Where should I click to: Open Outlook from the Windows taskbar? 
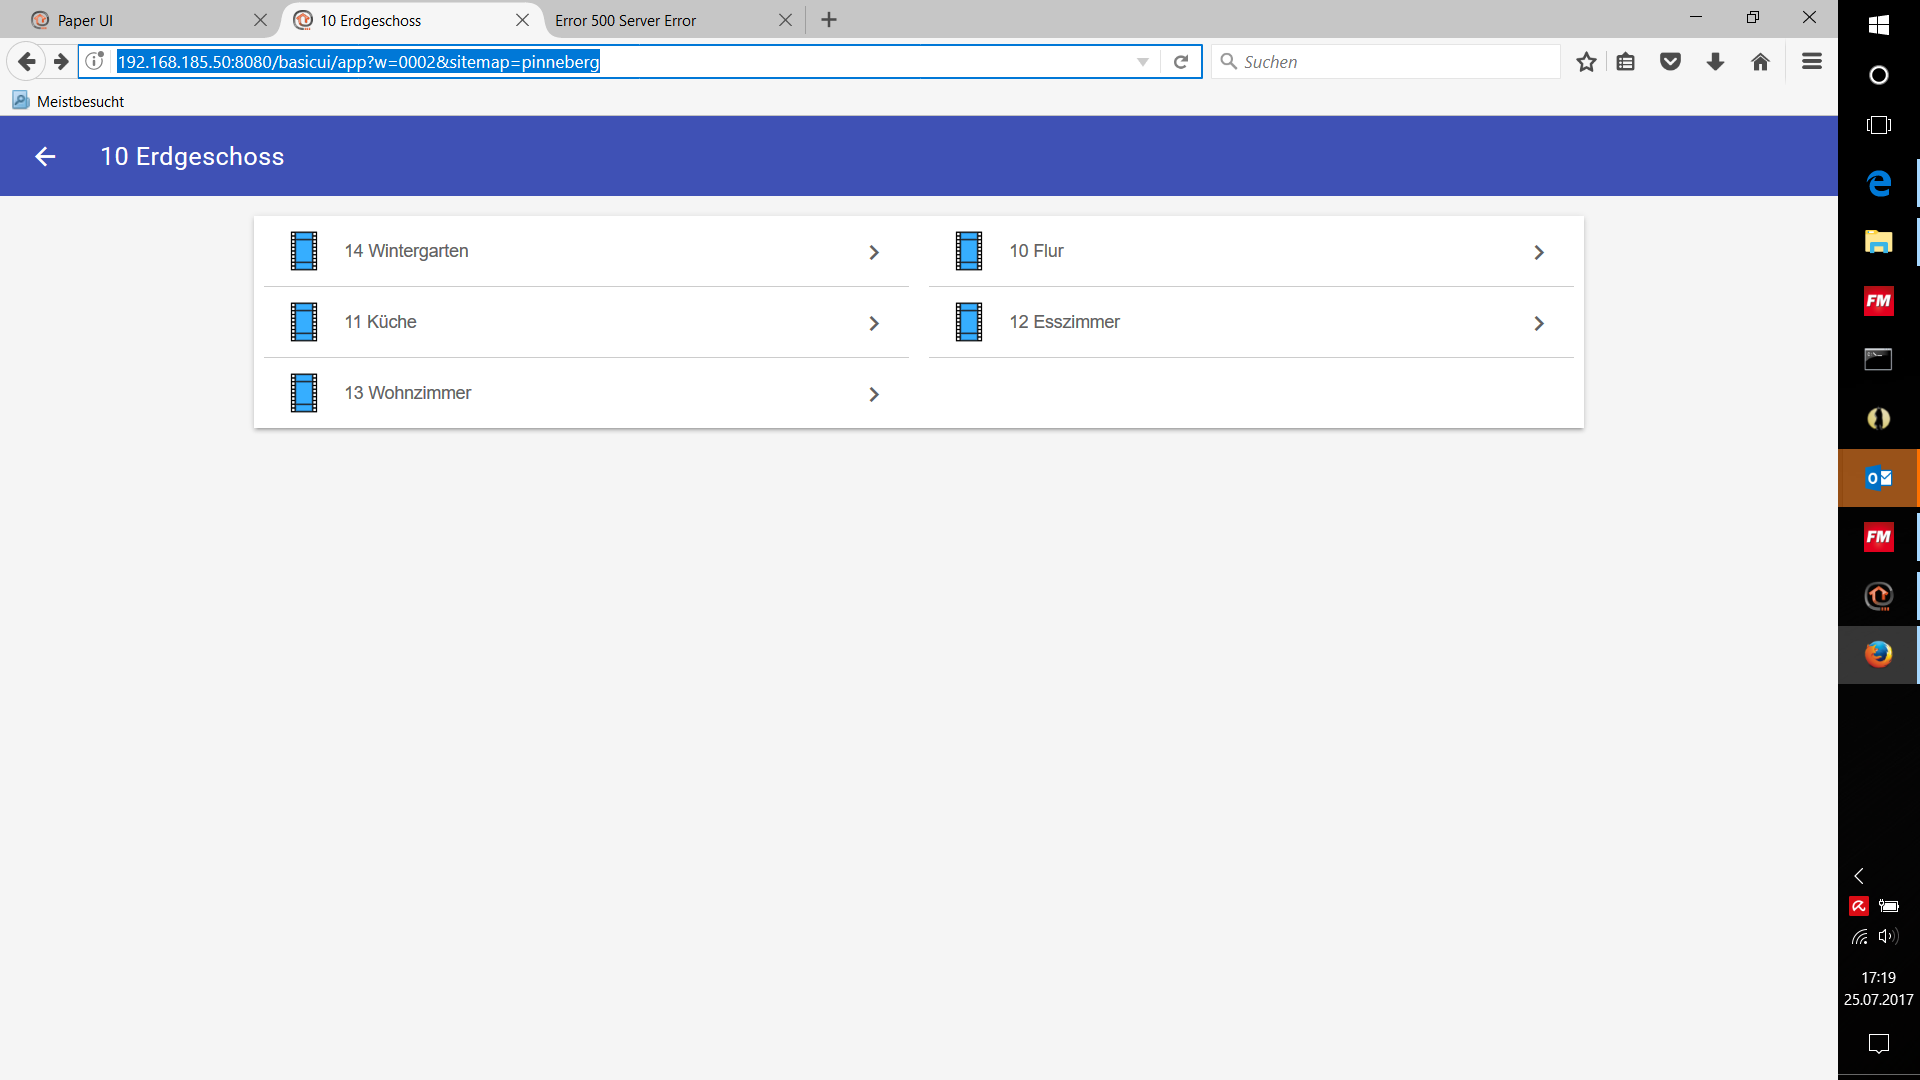pos(1878,478)
